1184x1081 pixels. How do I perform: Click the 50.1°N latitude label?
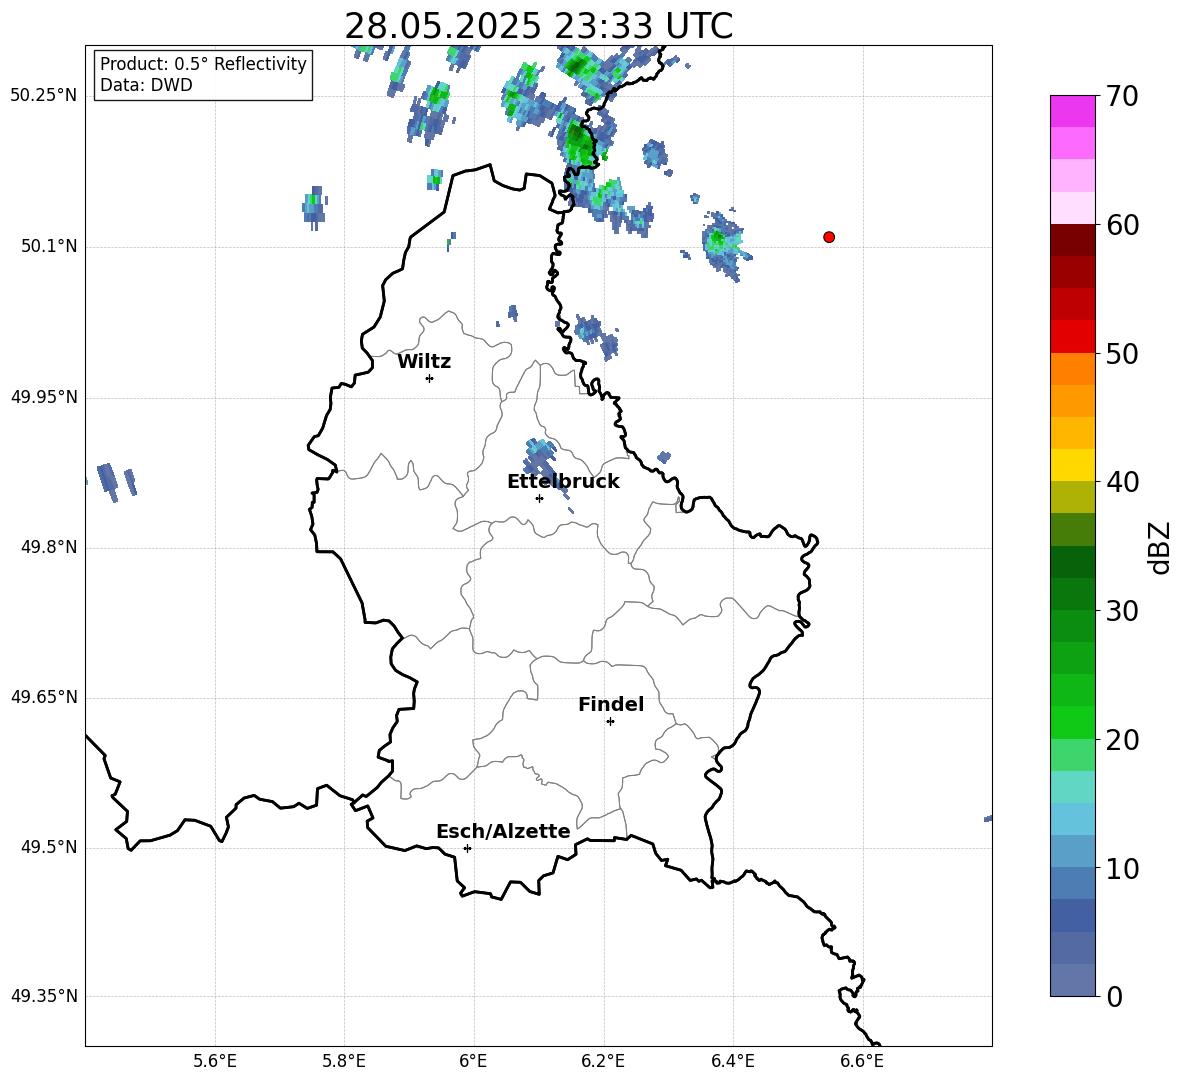[48, 246]
